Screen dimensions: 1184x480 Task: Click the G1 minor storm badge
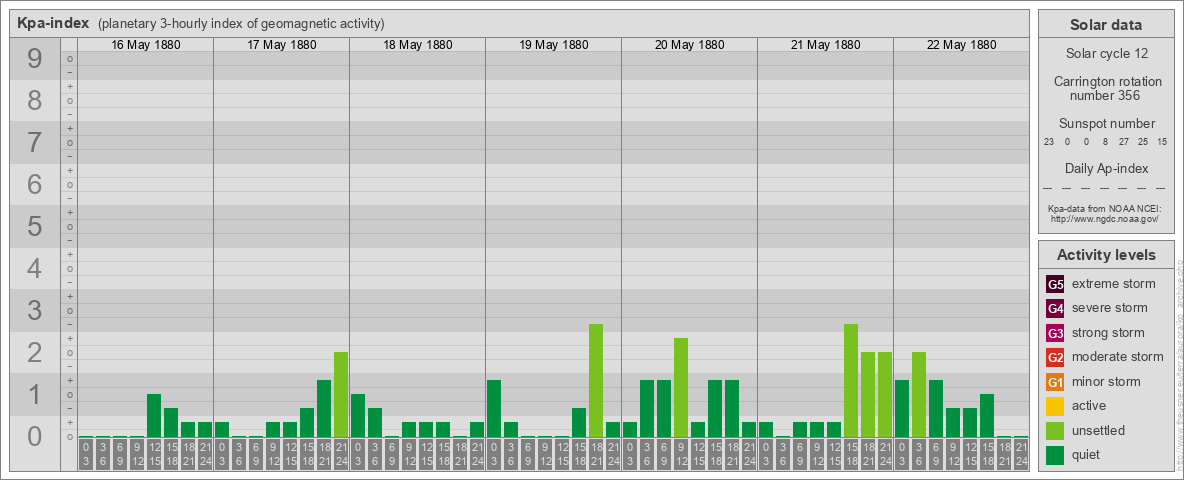(1055, 382)
